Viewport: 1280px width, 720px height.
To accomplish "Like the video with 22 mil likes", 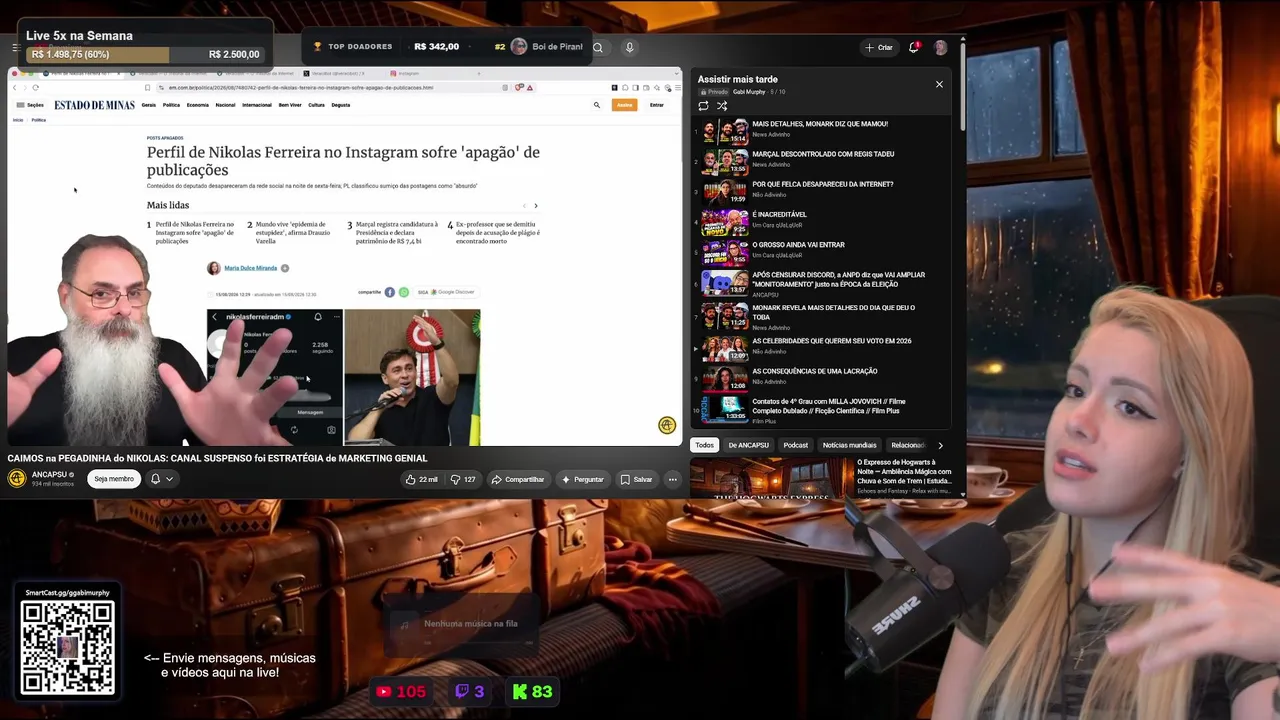I will coord(421,479).
